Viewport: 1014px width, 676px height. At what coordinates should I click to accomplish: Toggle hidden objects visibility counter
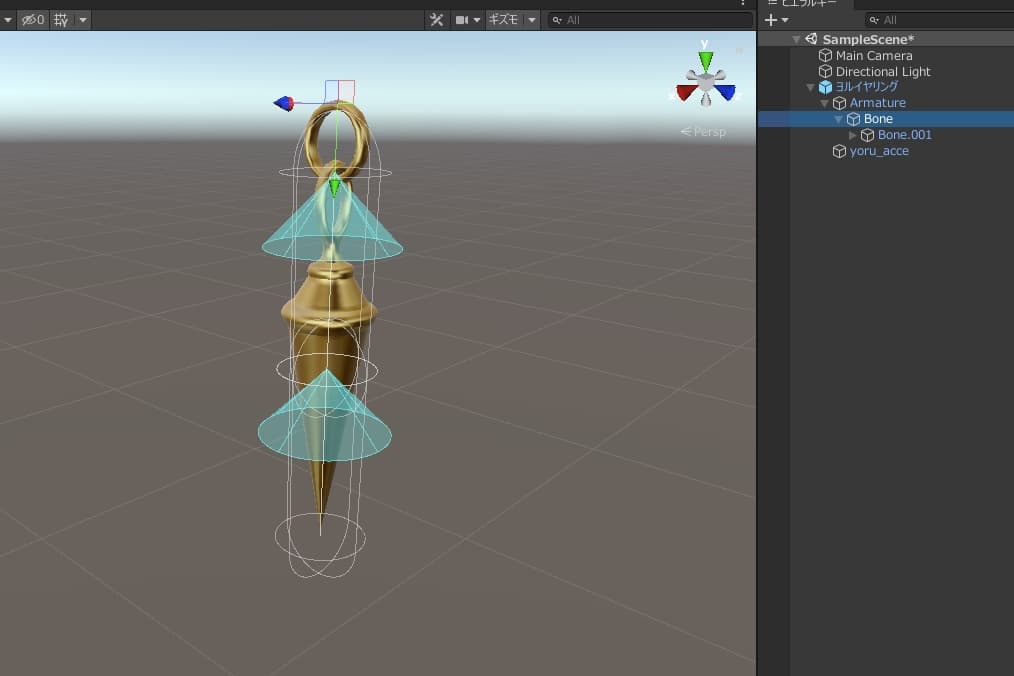point(32,20)
